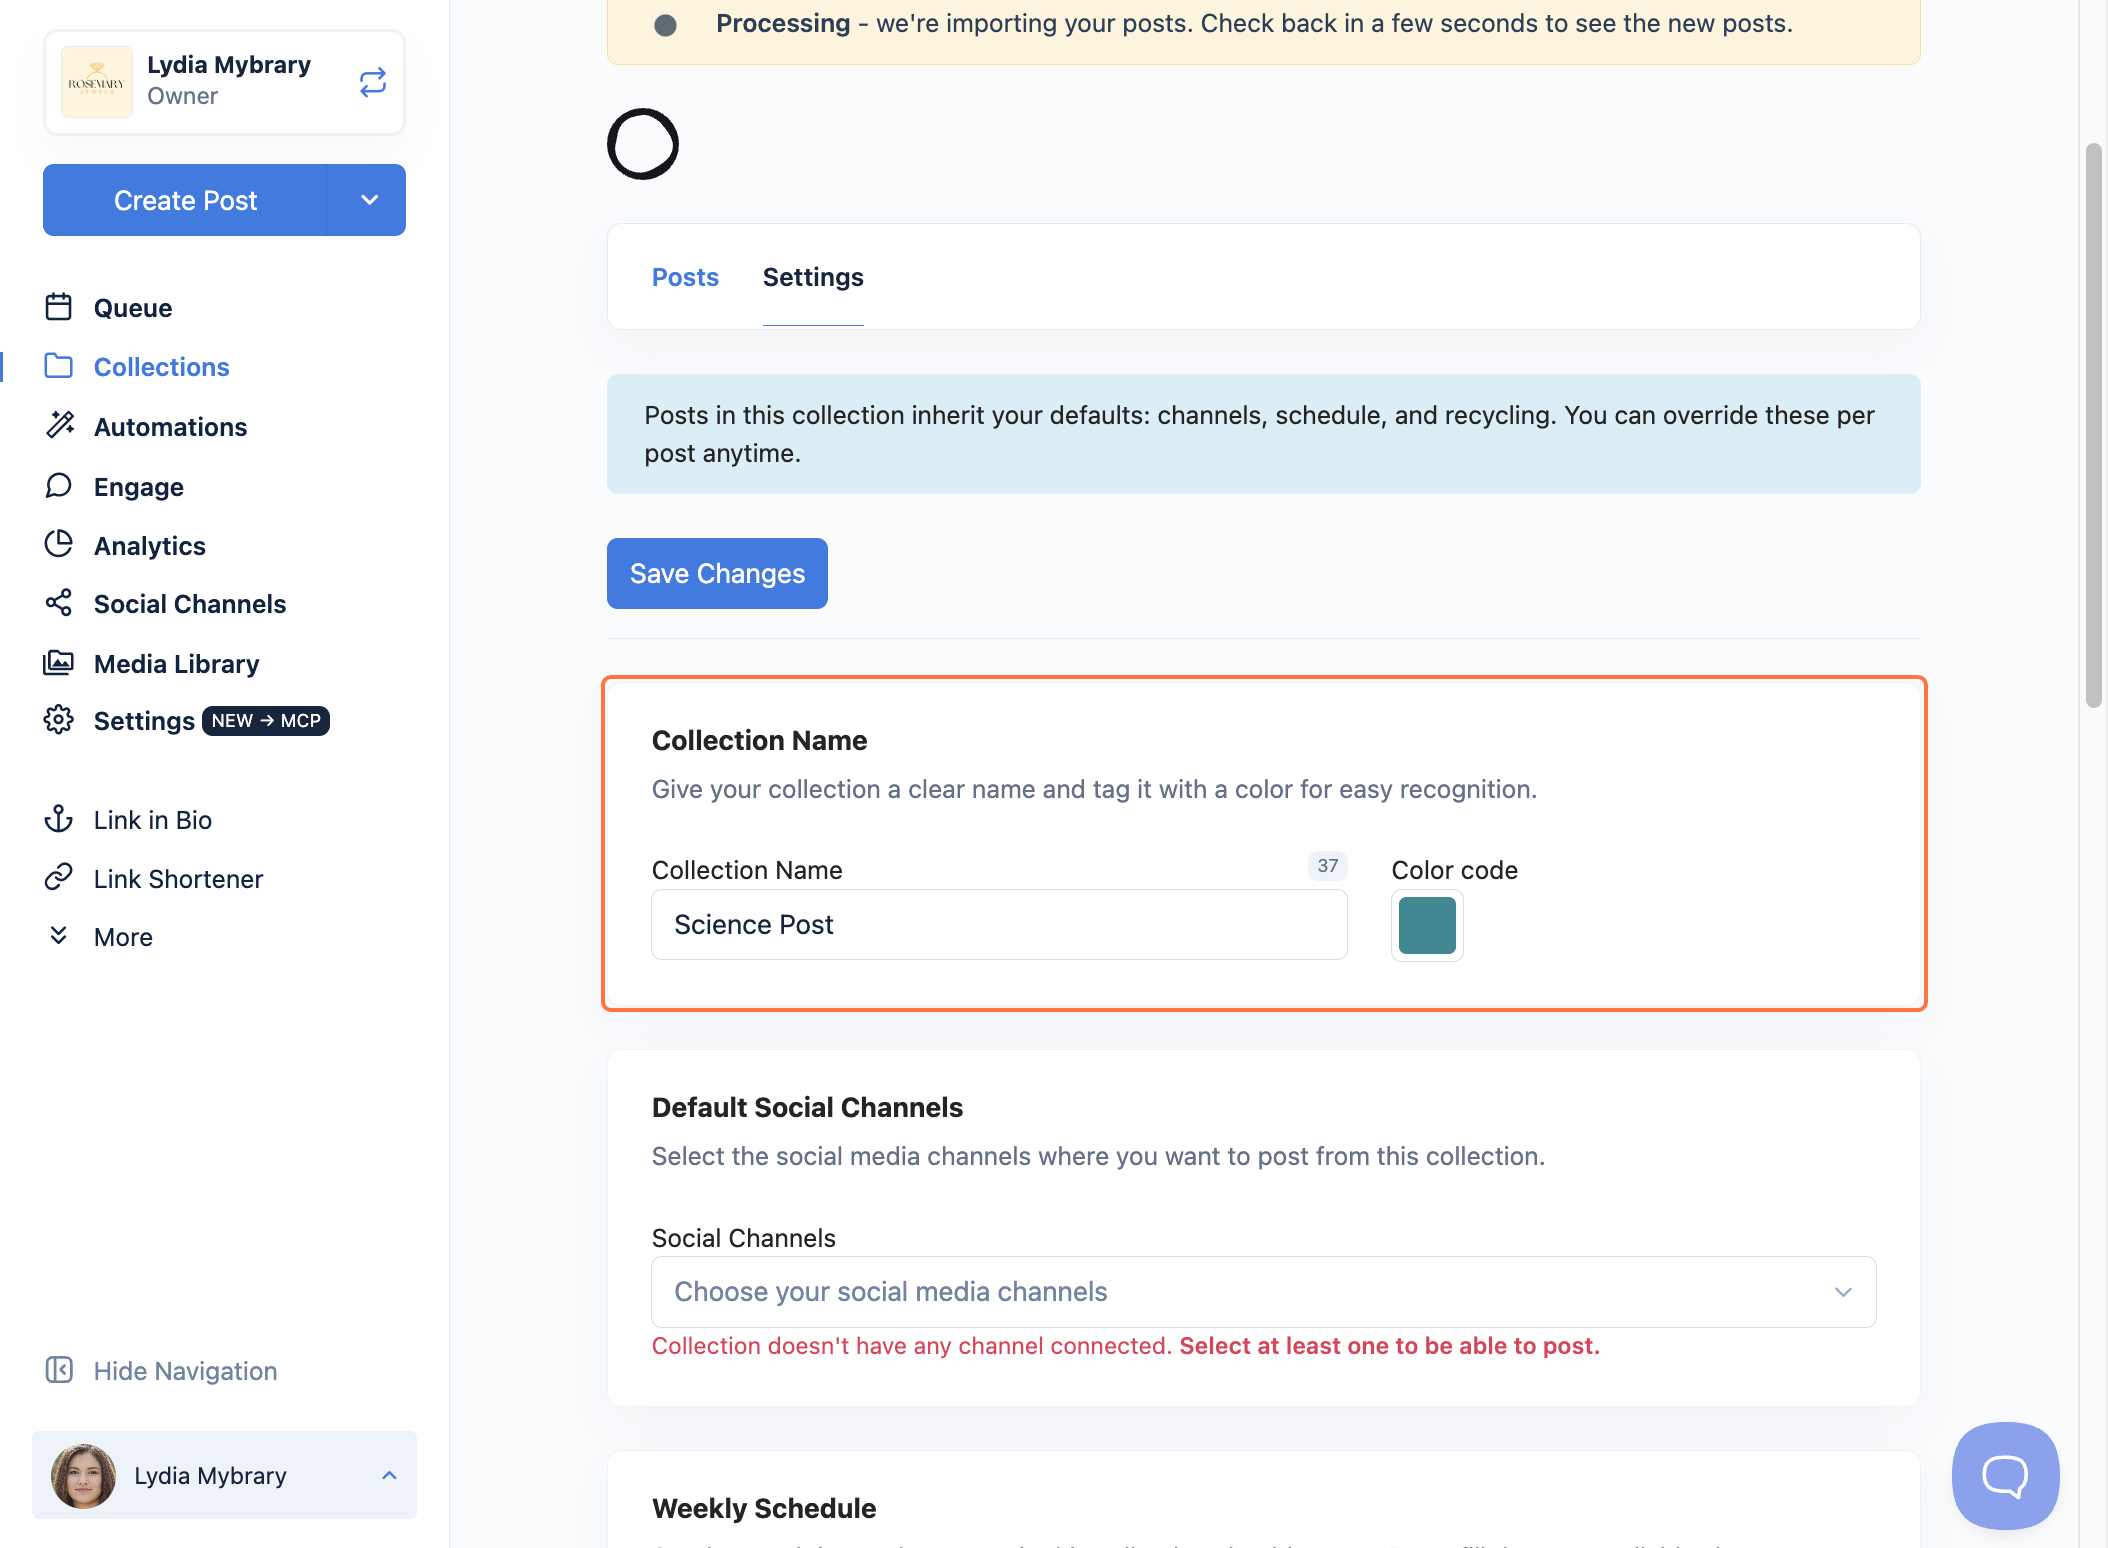Click the Hide Navigation sidebar toggle
2108x1548 pixels.
click(x=161, y=1370)
